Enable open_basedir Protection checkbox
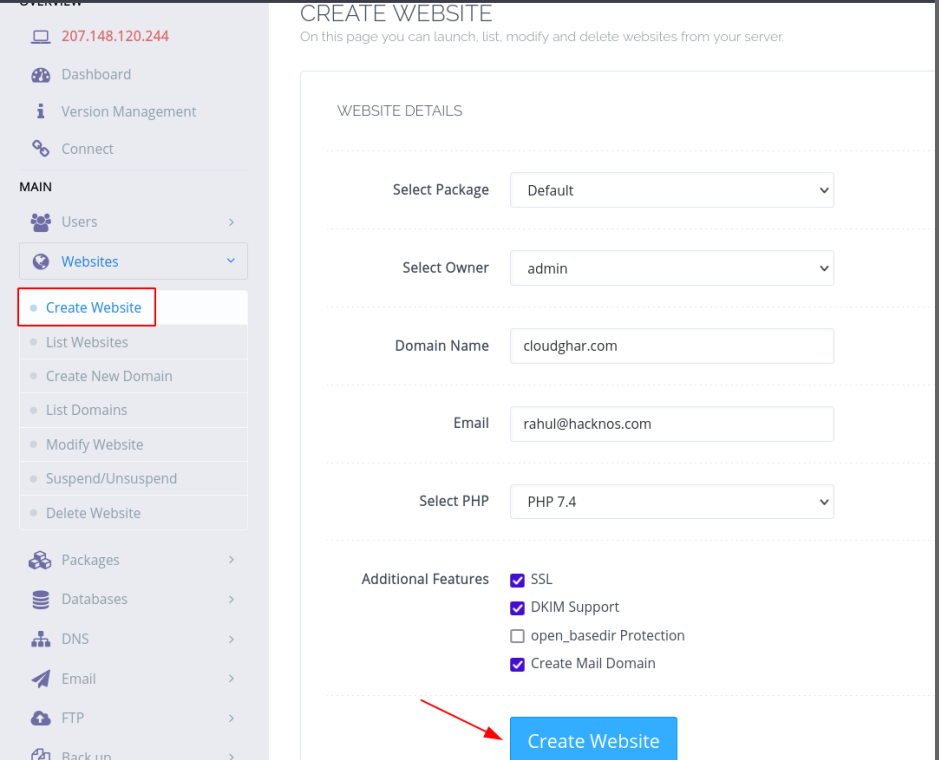This screenshot has width=939, height=760. coord(517,636)
